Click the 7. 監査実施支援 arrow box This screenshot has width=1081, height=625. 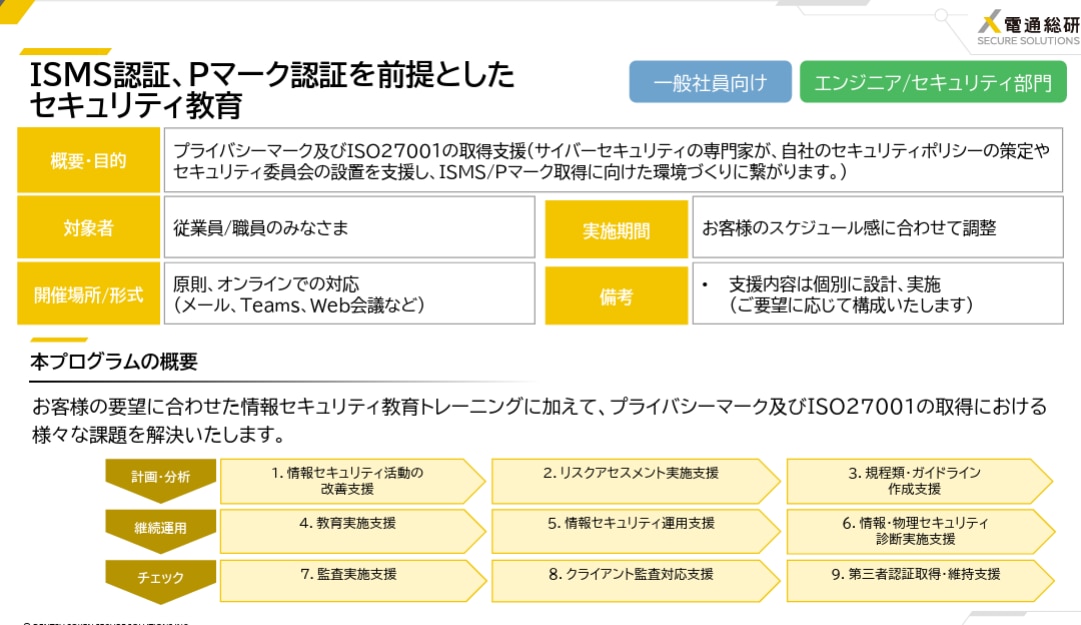click(352, 581)
